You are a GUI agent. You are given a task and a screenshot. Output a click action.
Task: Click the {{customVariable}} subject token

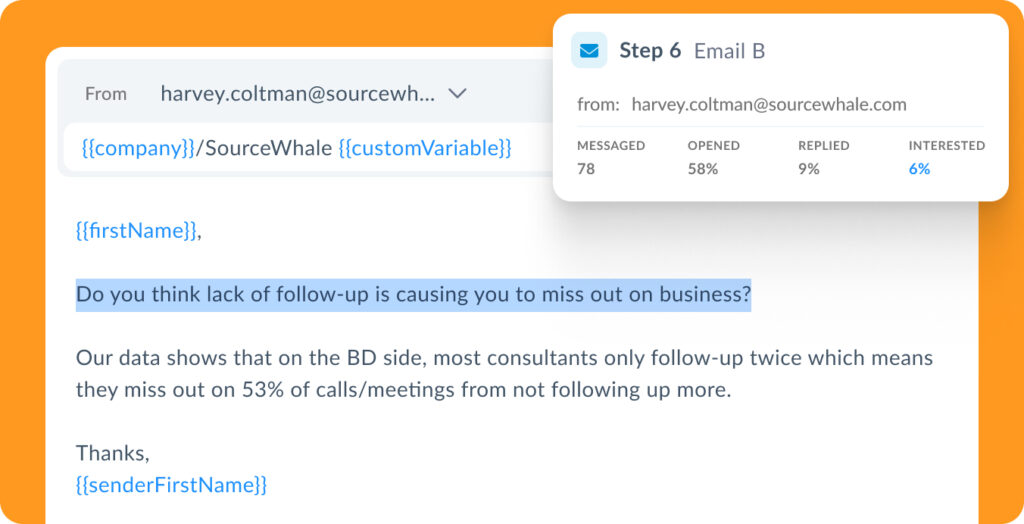tap(425, 148)
